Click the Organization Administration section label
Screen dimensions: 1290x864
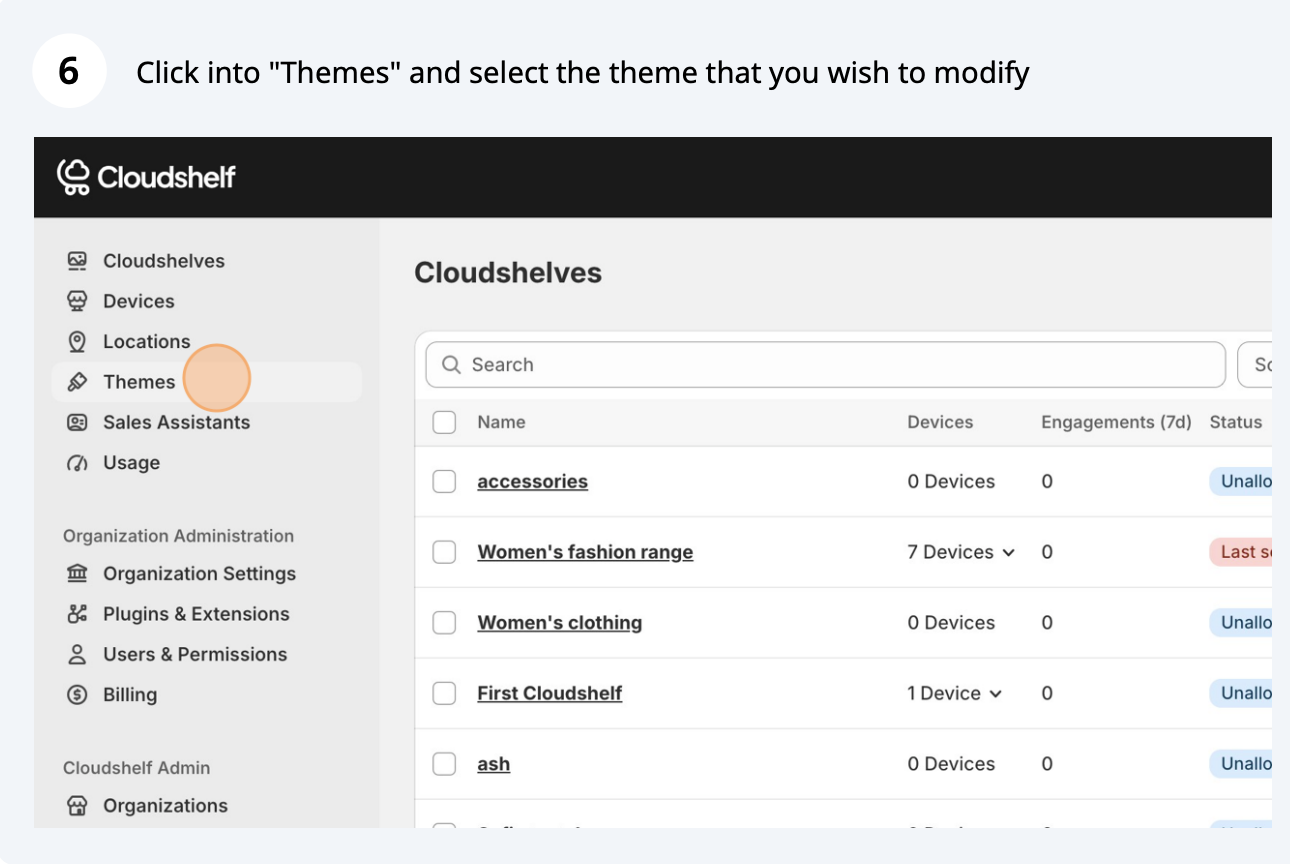(x=178, y=536)
